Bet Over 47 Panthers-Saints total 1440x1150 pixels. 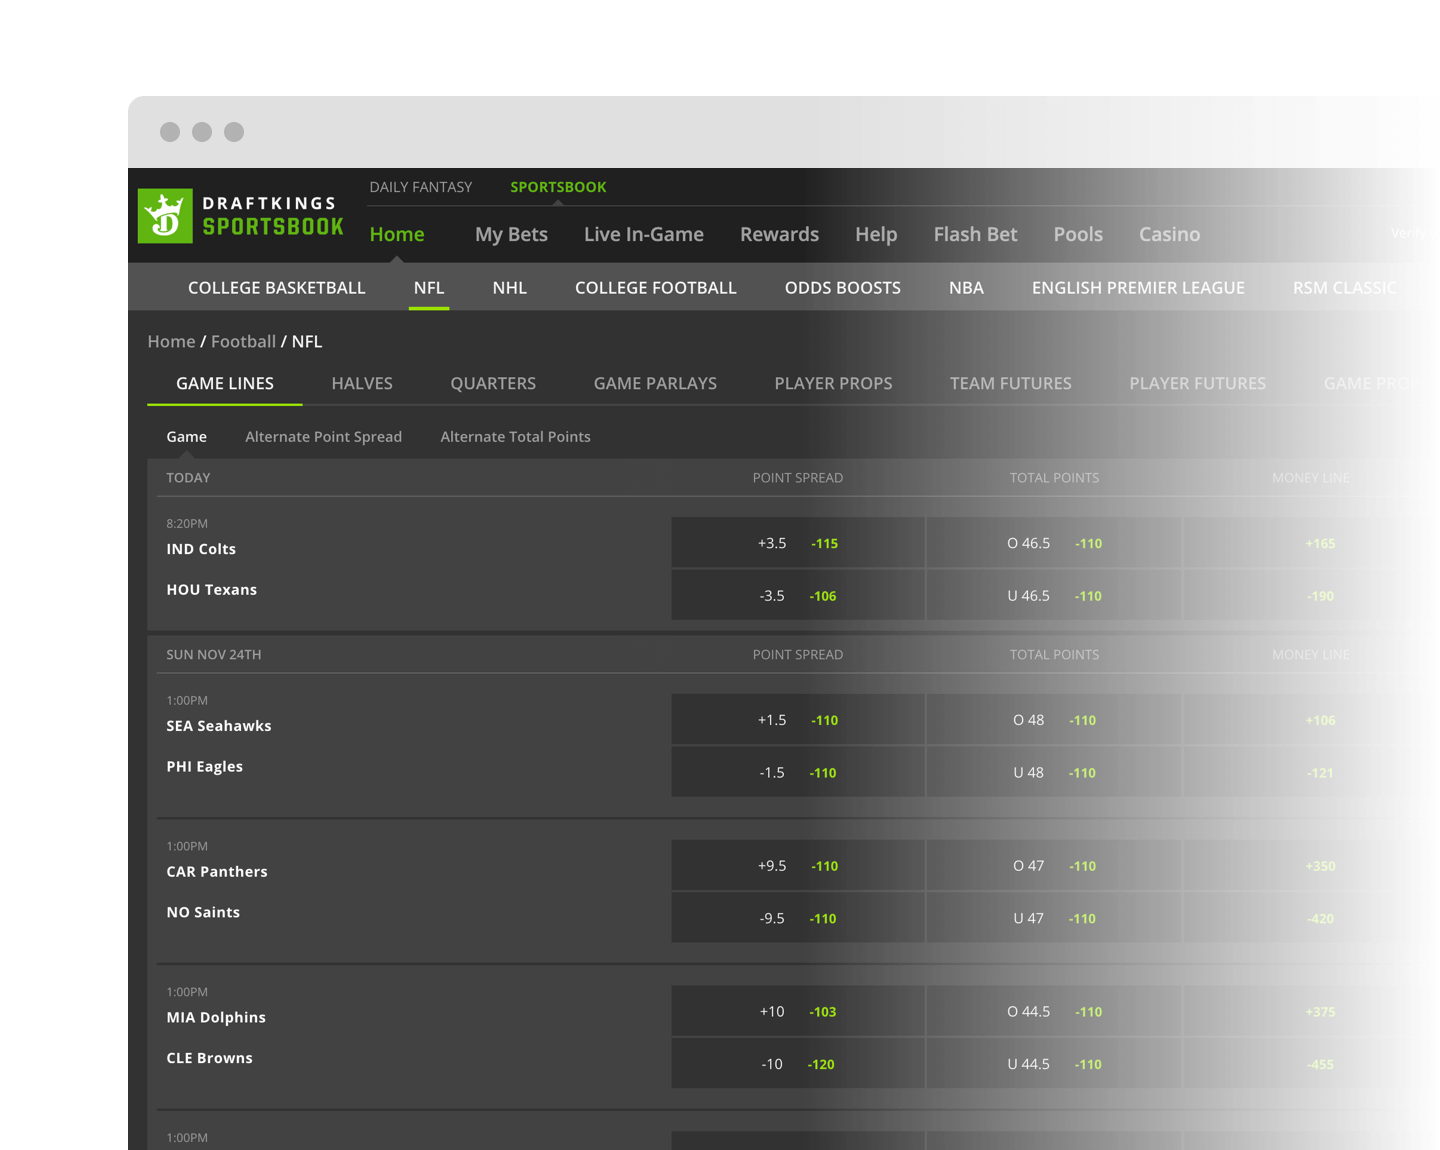pos(1054,866)
